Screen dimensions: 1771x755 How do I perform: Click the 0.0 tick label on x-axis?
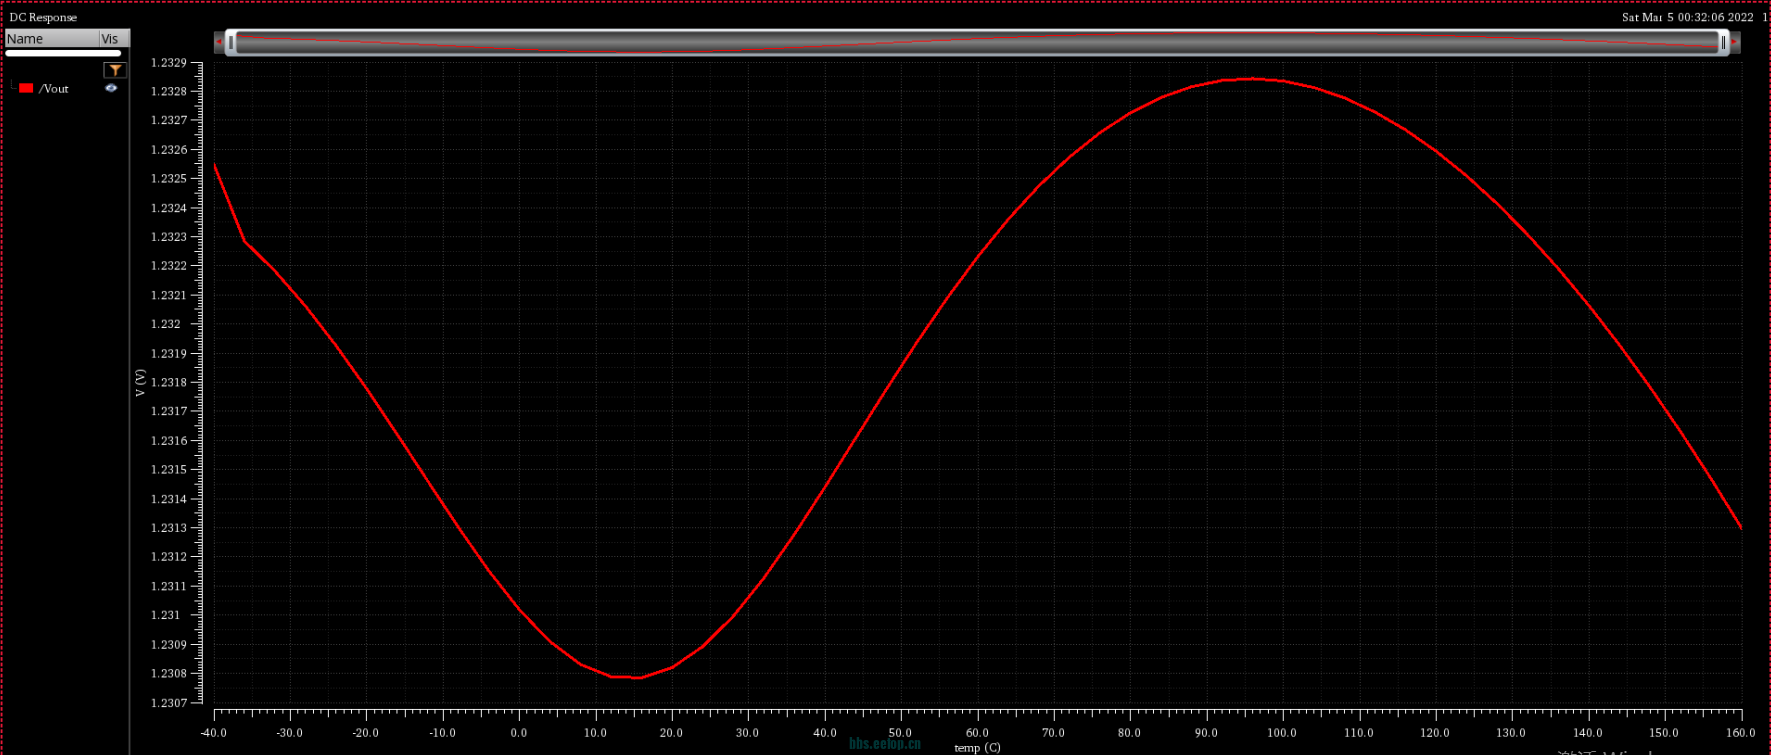point(519,732)
